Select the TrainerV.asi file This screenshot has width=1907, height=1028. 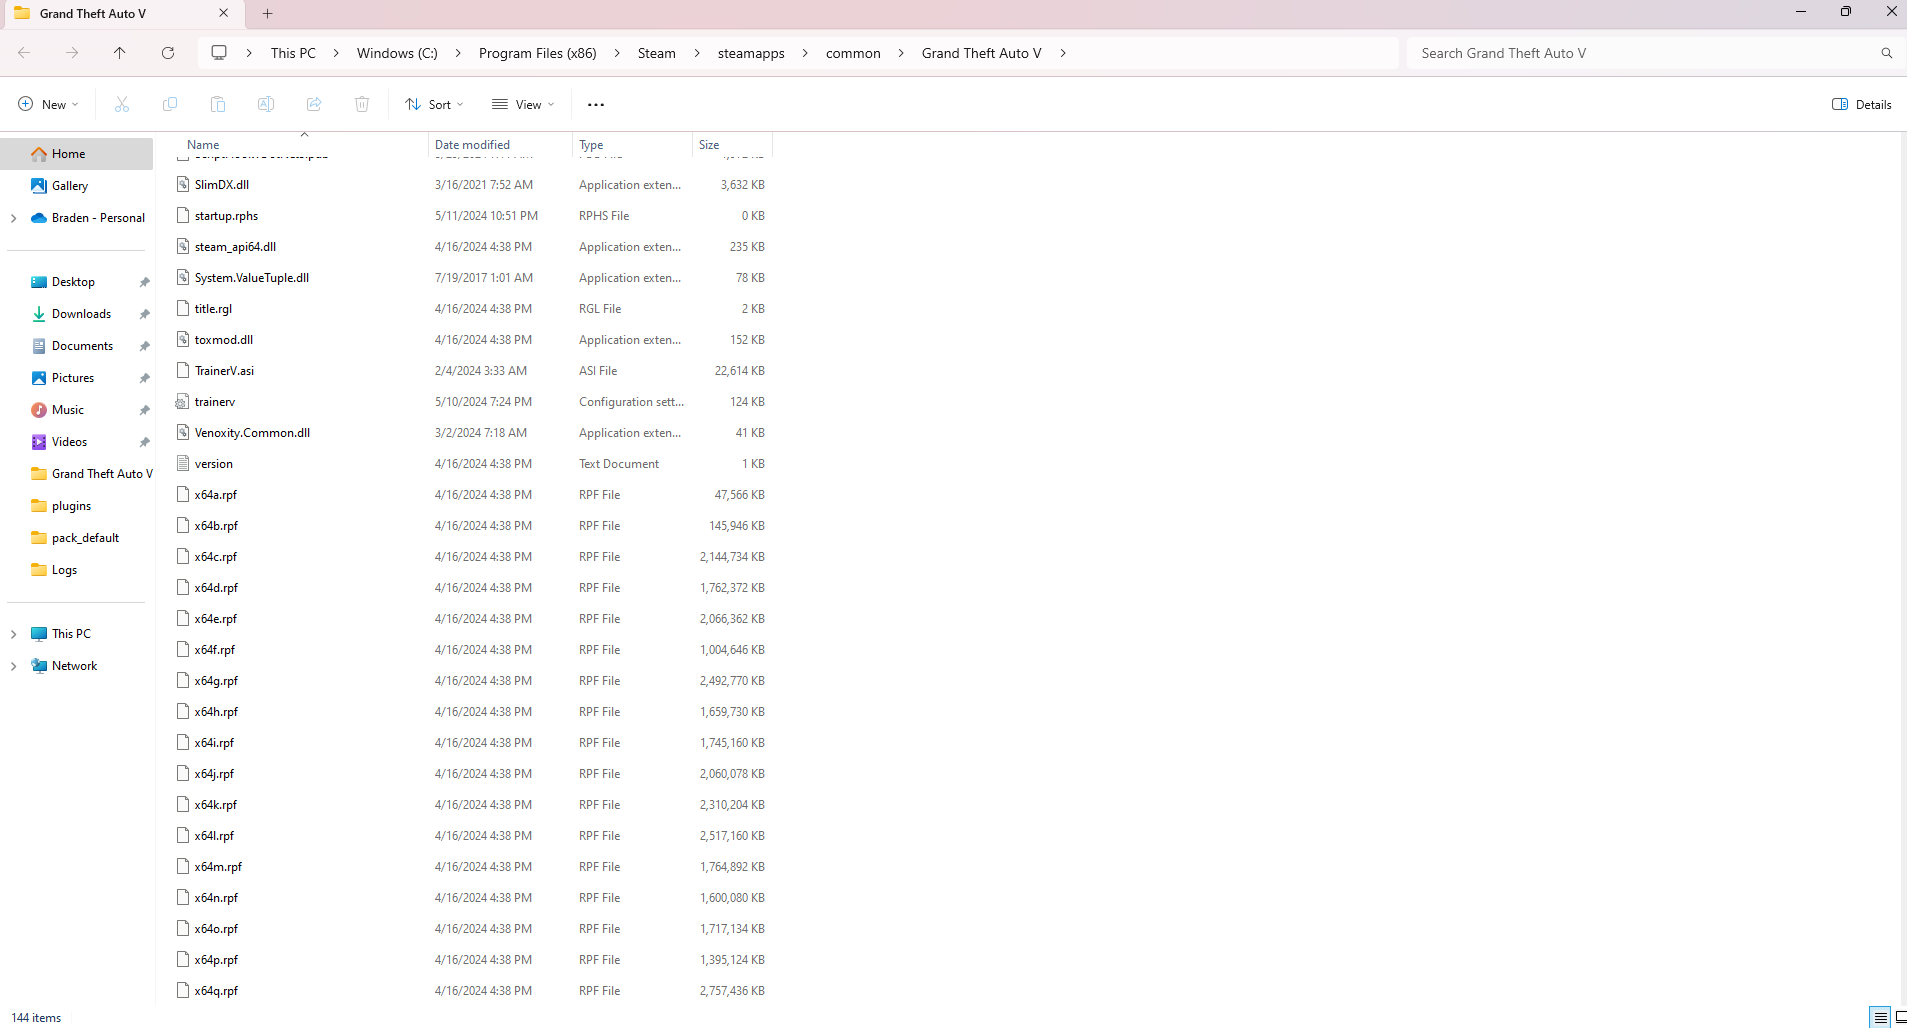pyautogui.click(x=224, y=371)
